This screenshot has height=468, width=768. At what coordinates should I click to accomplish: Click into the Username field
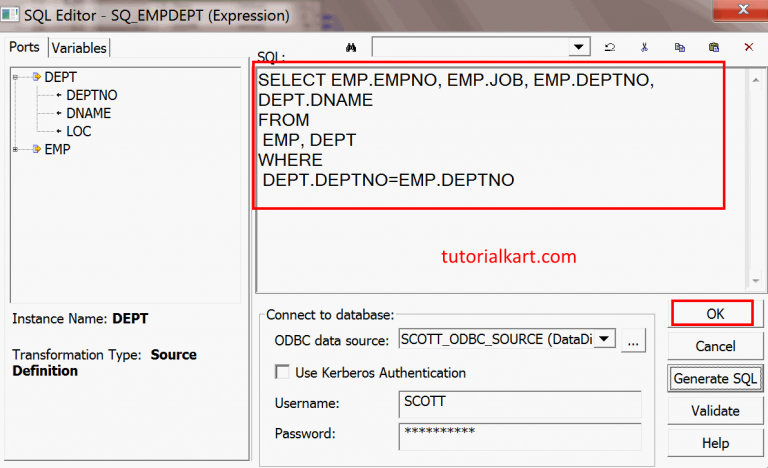click(519, 403)
